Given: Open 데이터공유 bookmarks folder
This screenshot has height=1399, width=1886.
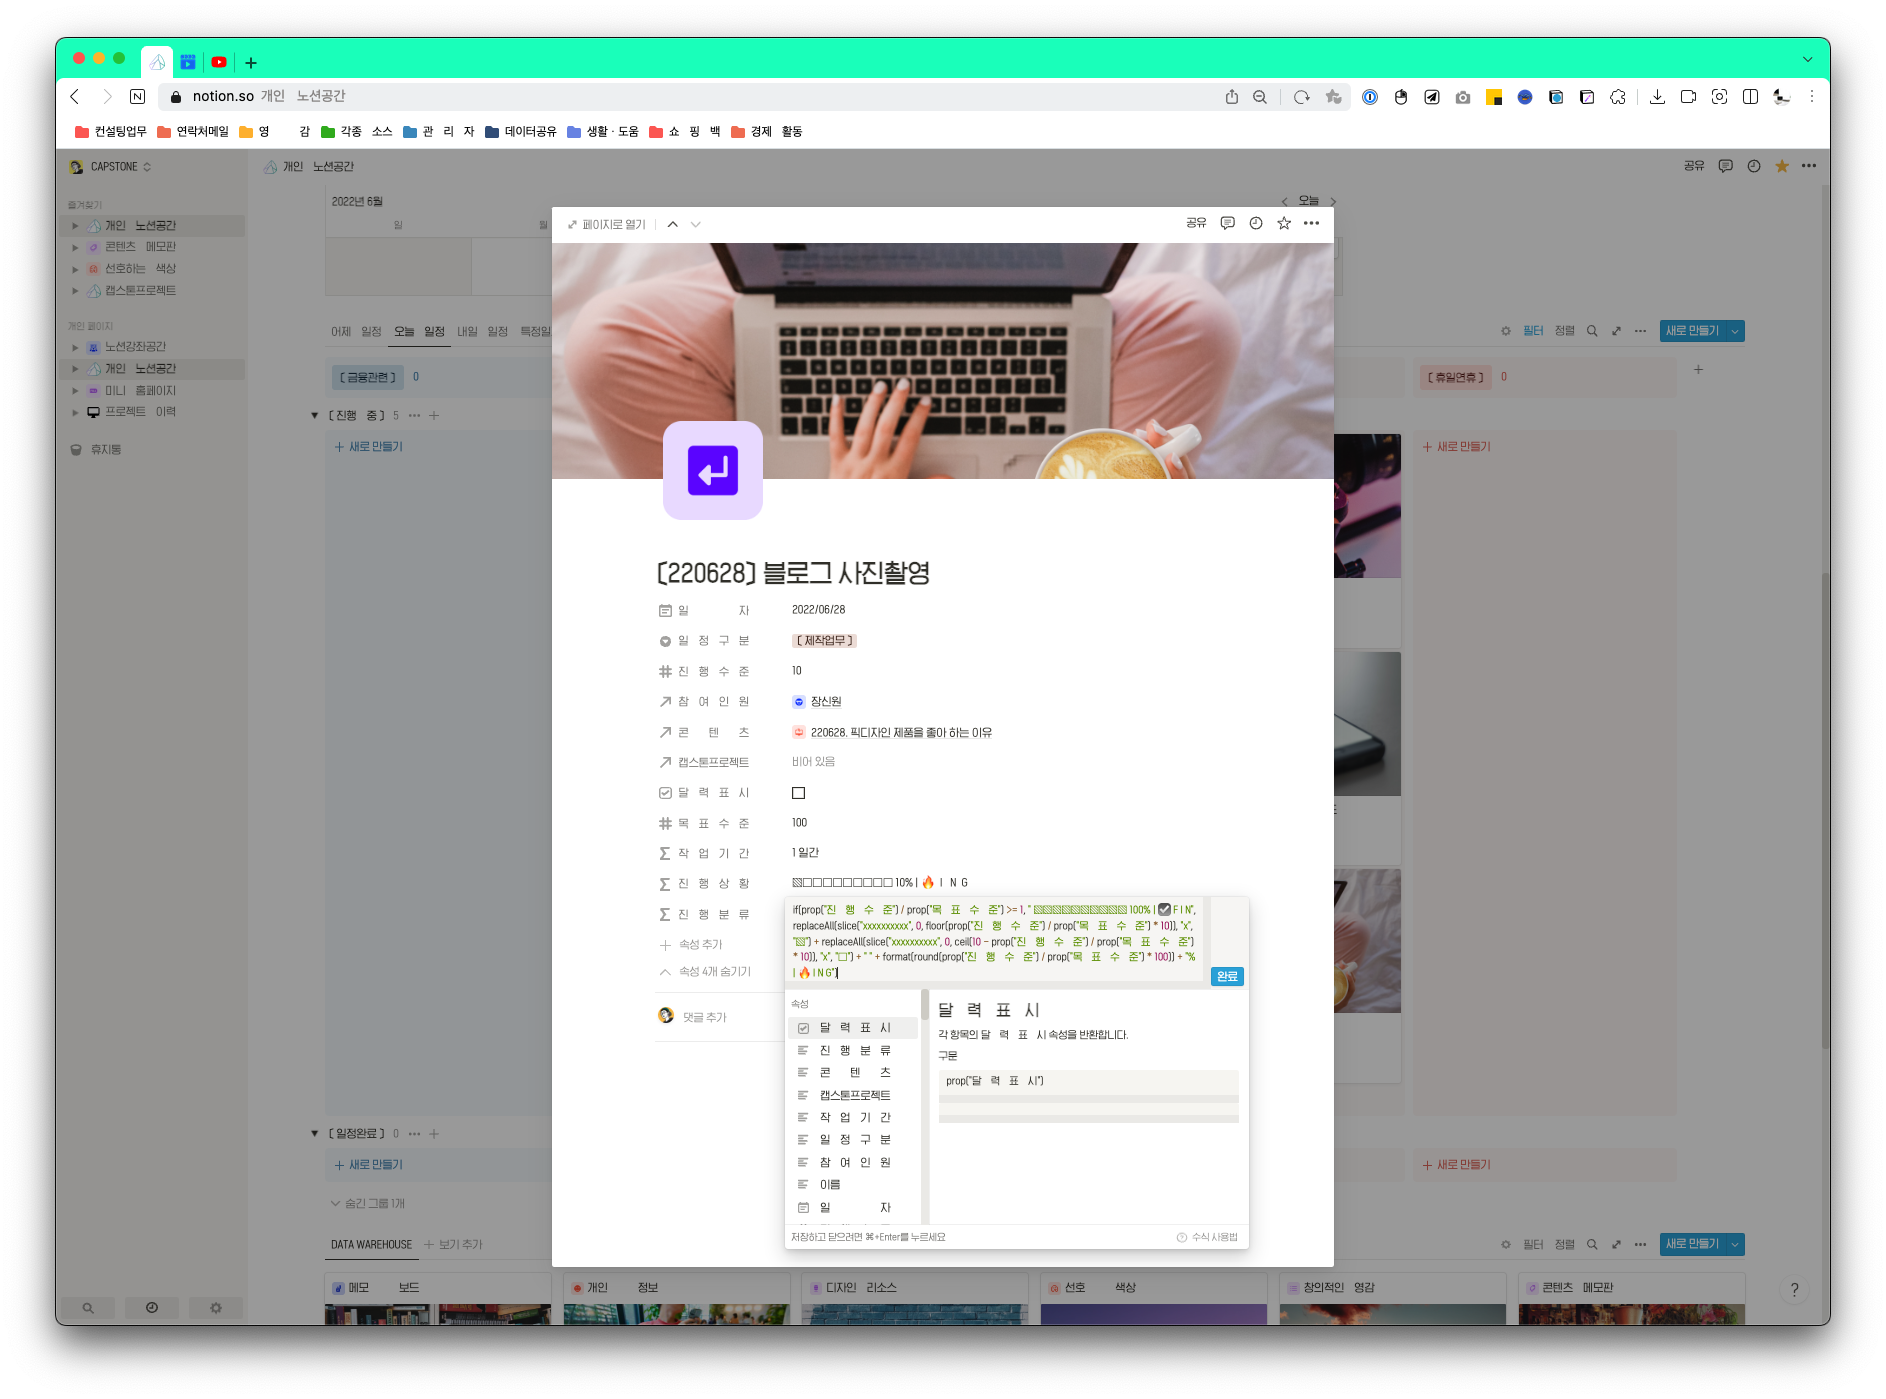Looking at the screenshot, I should pyautogui.click(x=521, y=131).
